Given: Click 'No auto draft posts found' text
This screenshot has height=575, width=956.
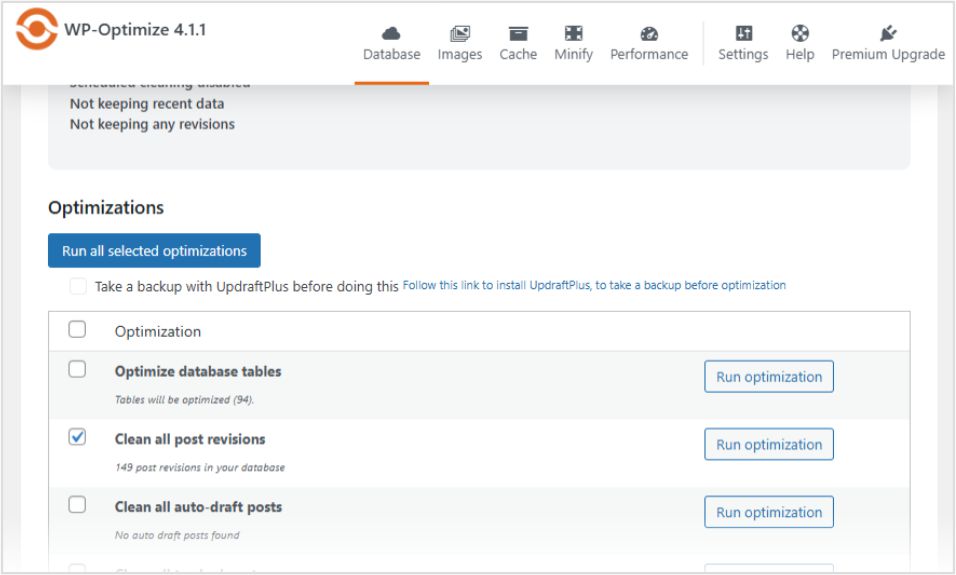Looking at the screenshot, I should [x=177, y=535].
